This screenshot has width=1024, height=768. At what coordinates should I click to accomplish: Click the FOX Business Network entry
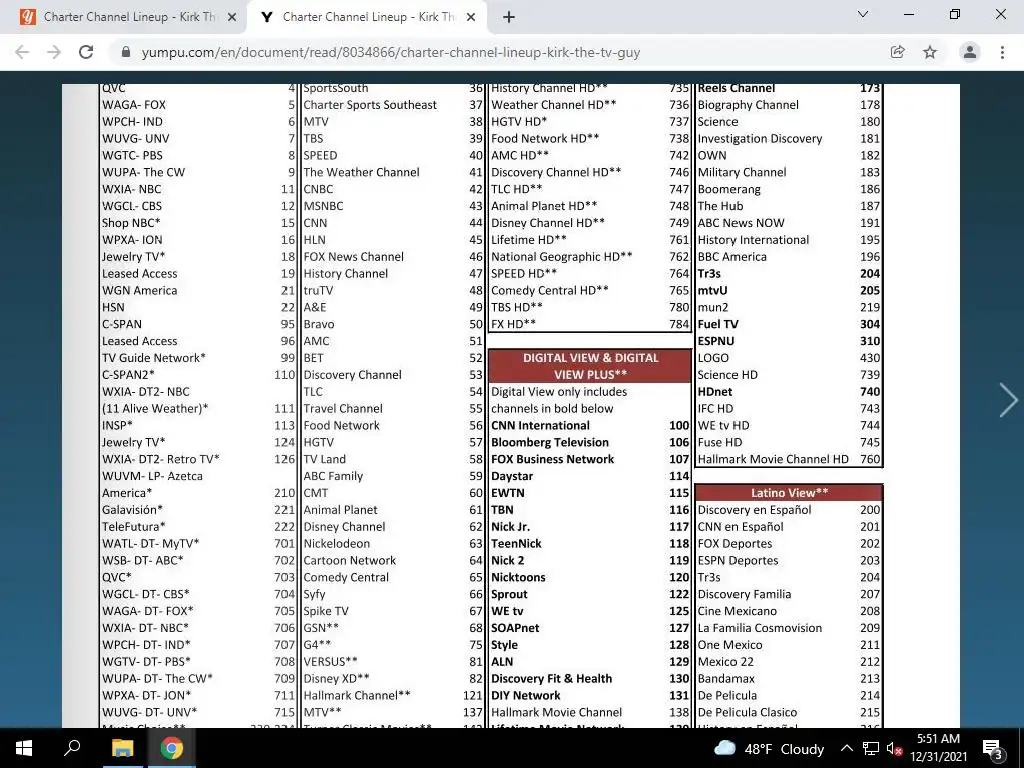[x=552, y=459]
